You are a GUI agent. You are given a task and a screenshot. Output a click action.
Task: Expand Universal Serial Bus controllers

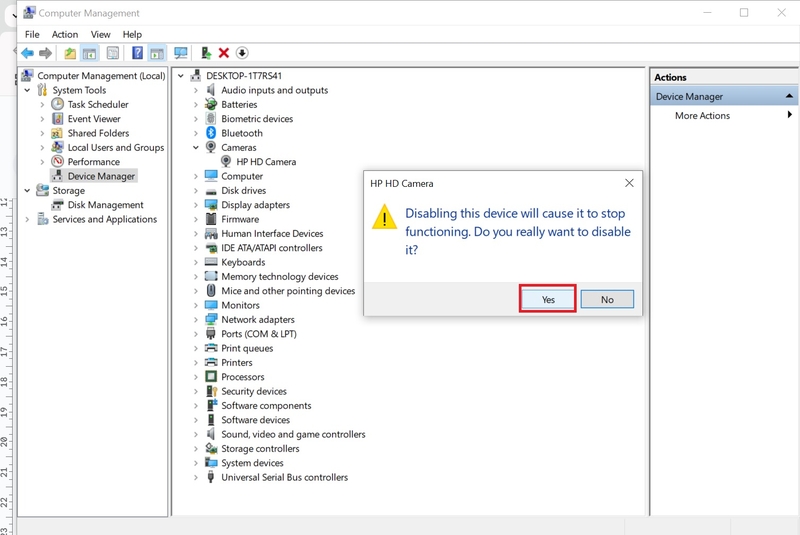[x=195, y=477]
